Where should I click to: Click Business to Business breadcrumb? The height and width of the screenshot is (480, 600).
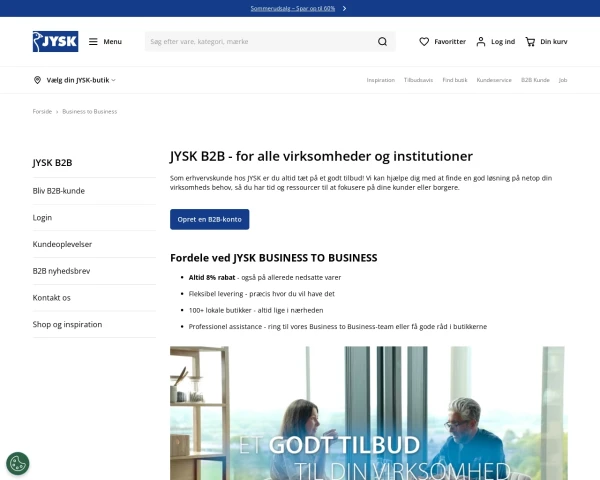click(x=90, y=111)
